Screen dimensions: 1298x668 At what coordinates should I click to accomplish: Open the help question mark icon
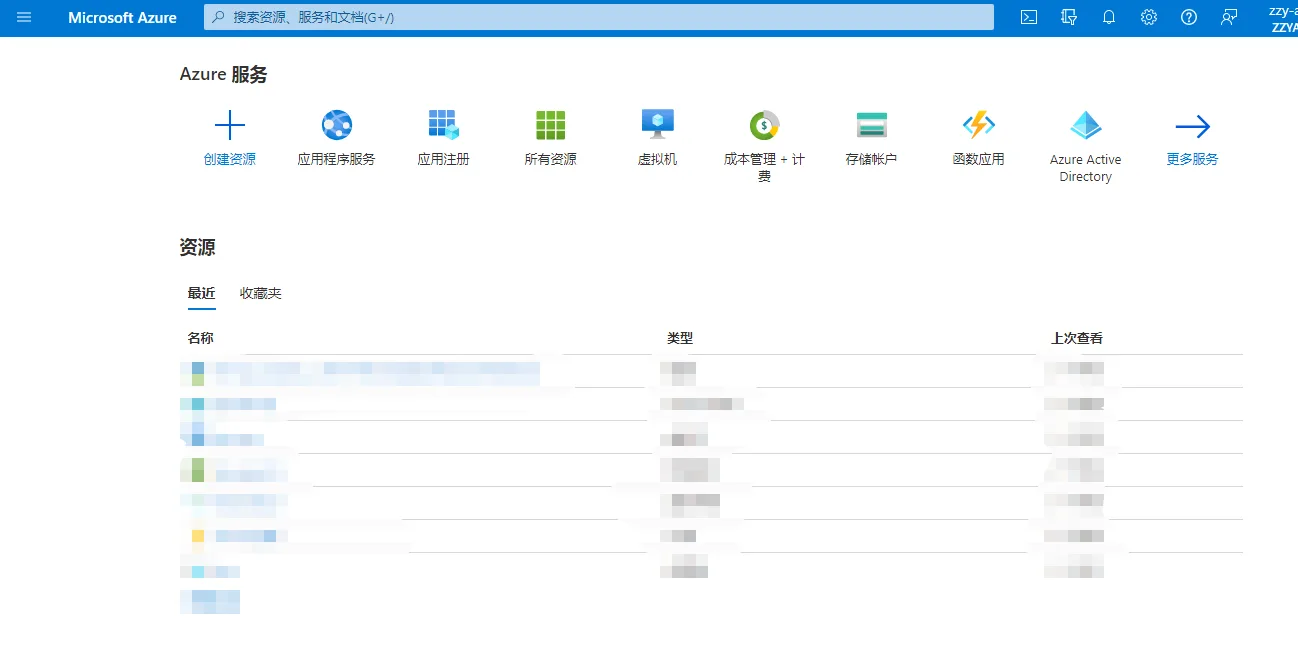(1189, 17)
